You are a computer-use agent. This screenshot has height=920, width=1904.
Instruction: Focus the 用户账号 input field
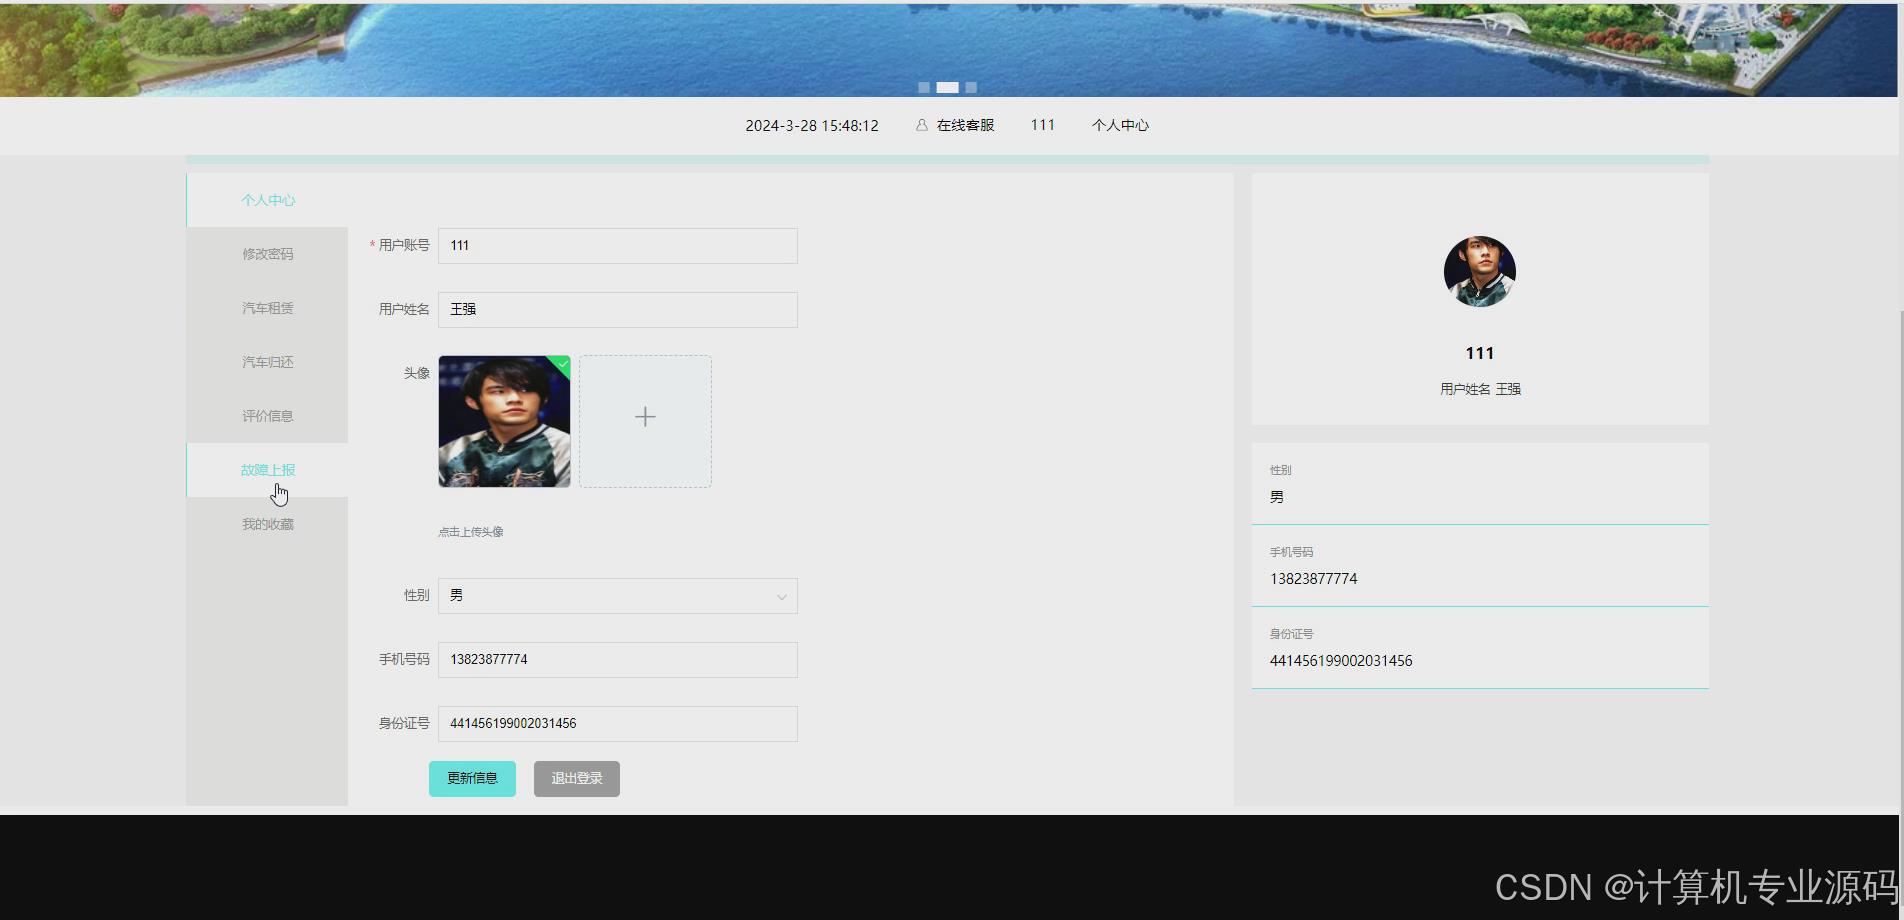pos(618,246)
